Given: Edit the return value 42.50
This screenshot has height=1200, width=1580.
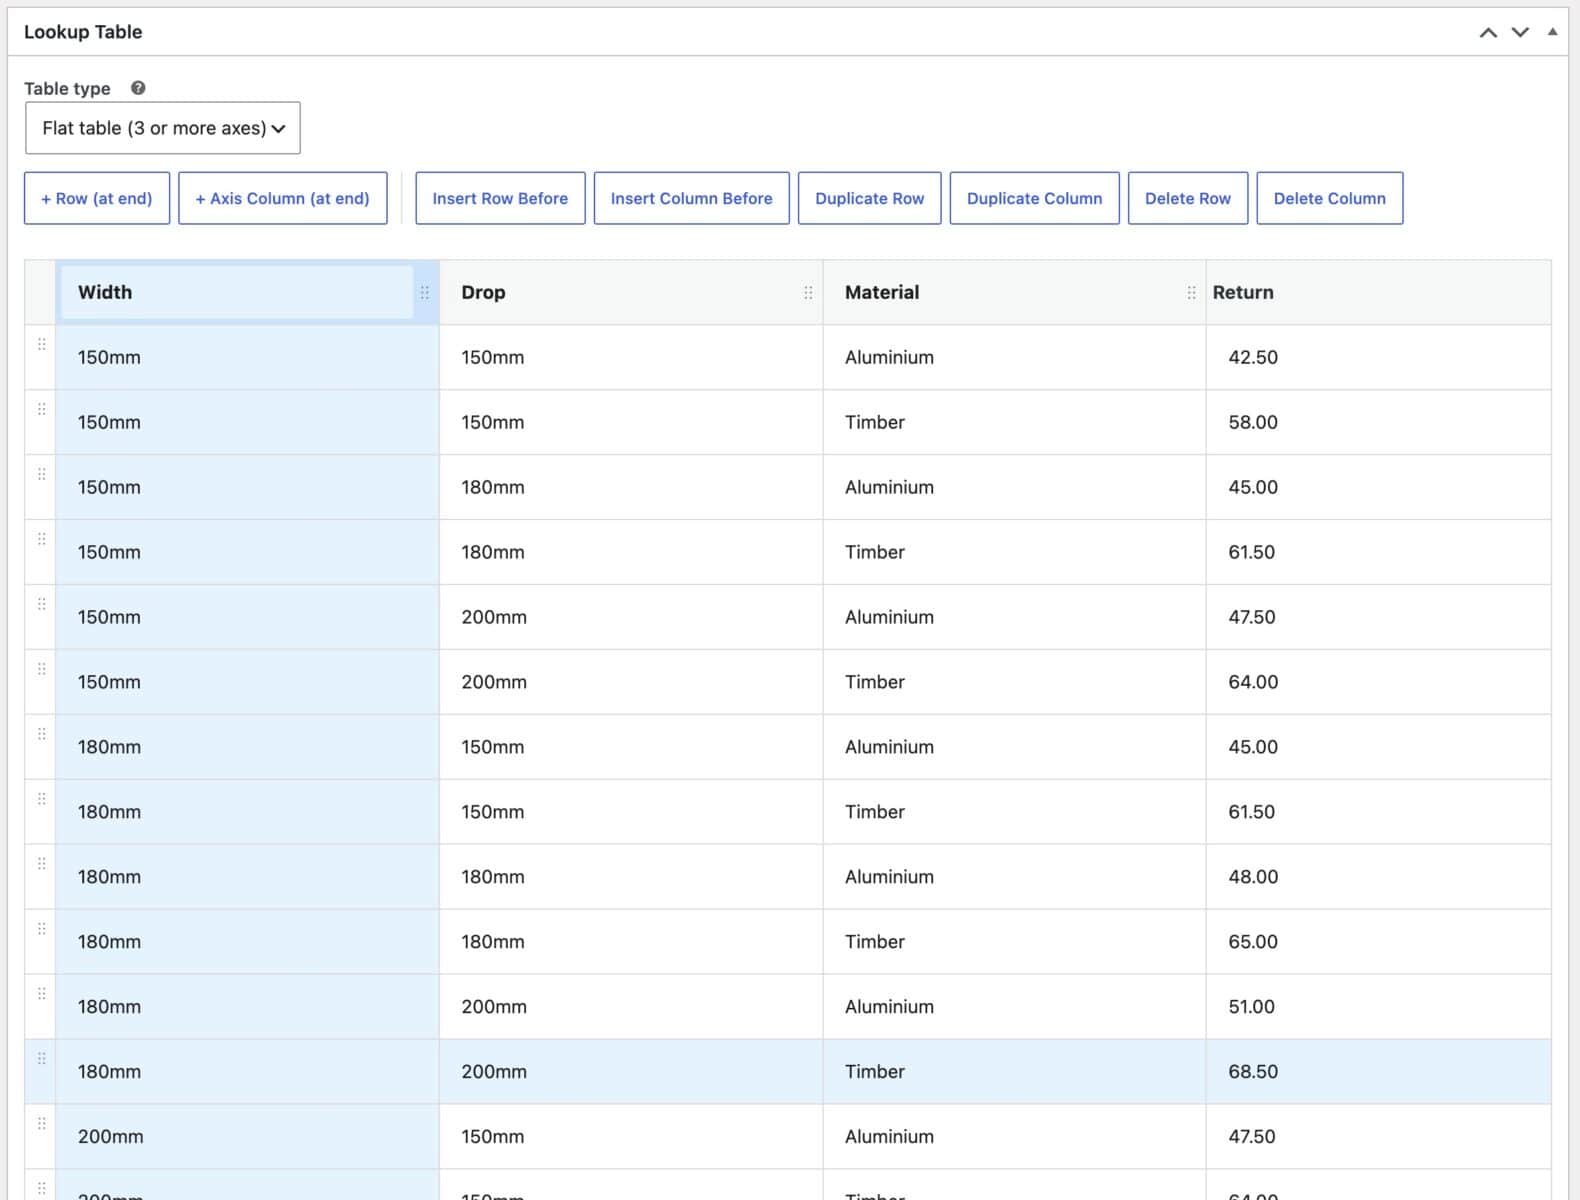Looking at the screenshot, I should pyautogui.click(x=1379, y=357).
